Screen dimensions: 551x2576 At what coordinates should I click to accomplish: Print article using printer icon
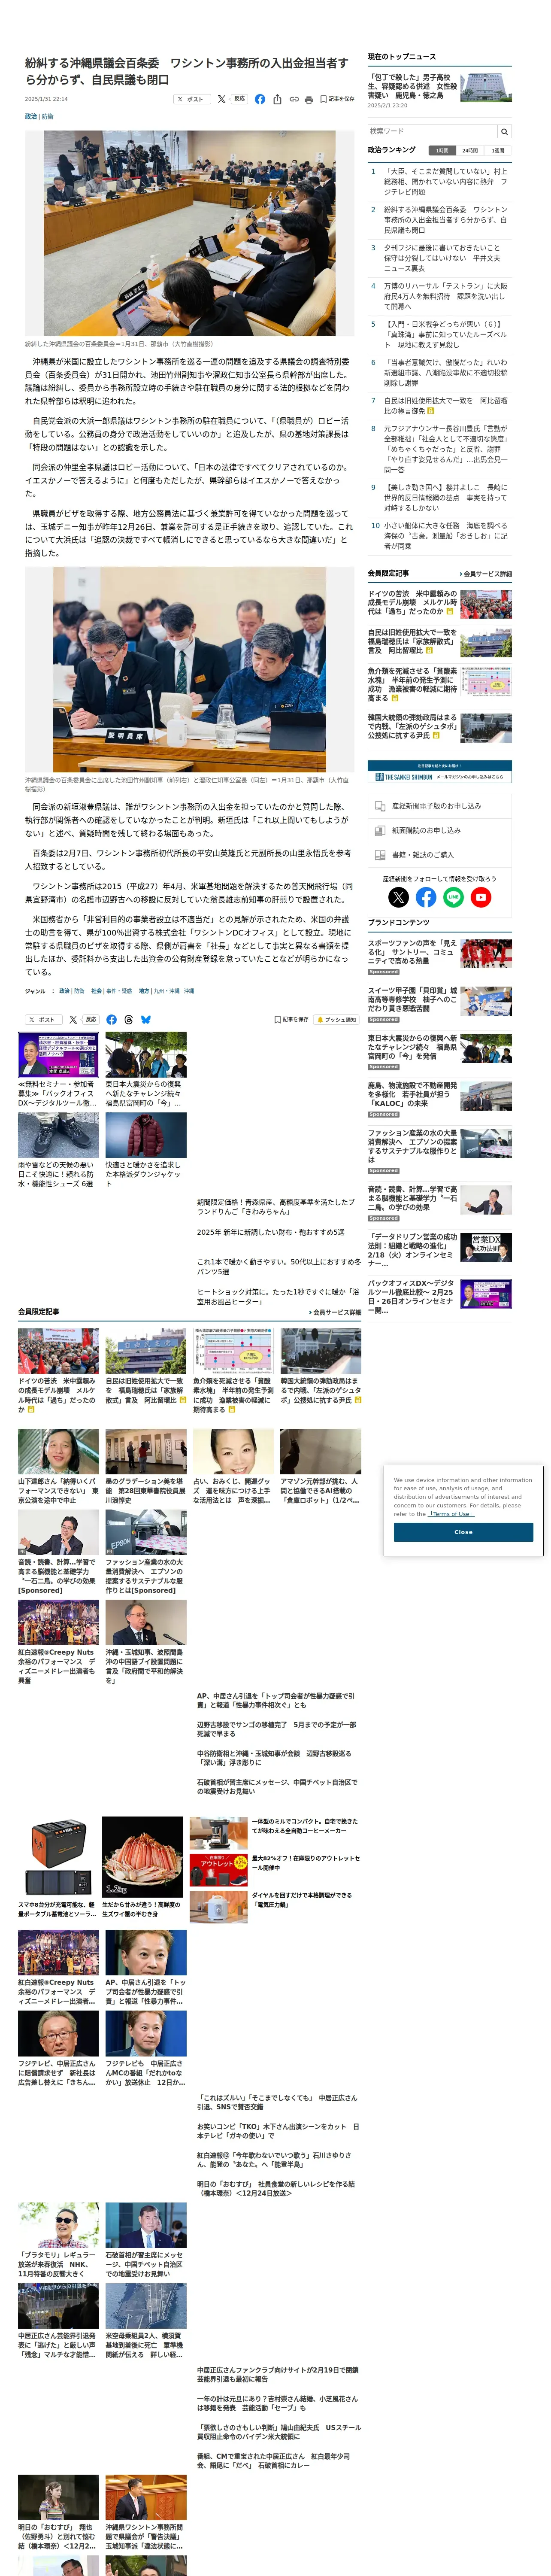coord(308,99)
